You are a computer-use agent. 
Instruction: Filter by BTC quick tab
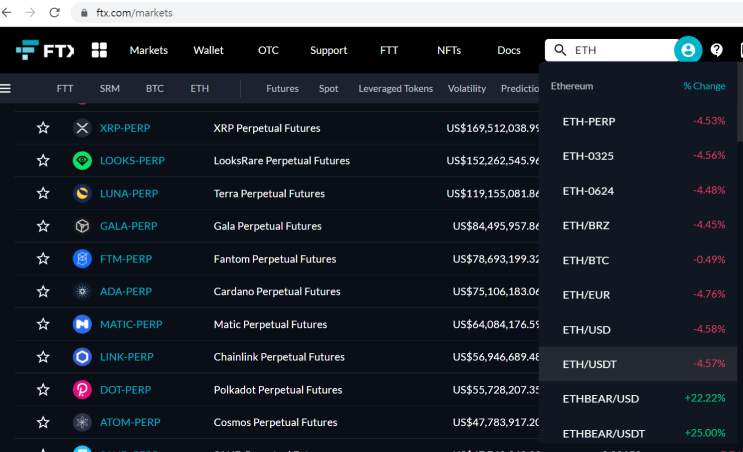click(154, 89)
